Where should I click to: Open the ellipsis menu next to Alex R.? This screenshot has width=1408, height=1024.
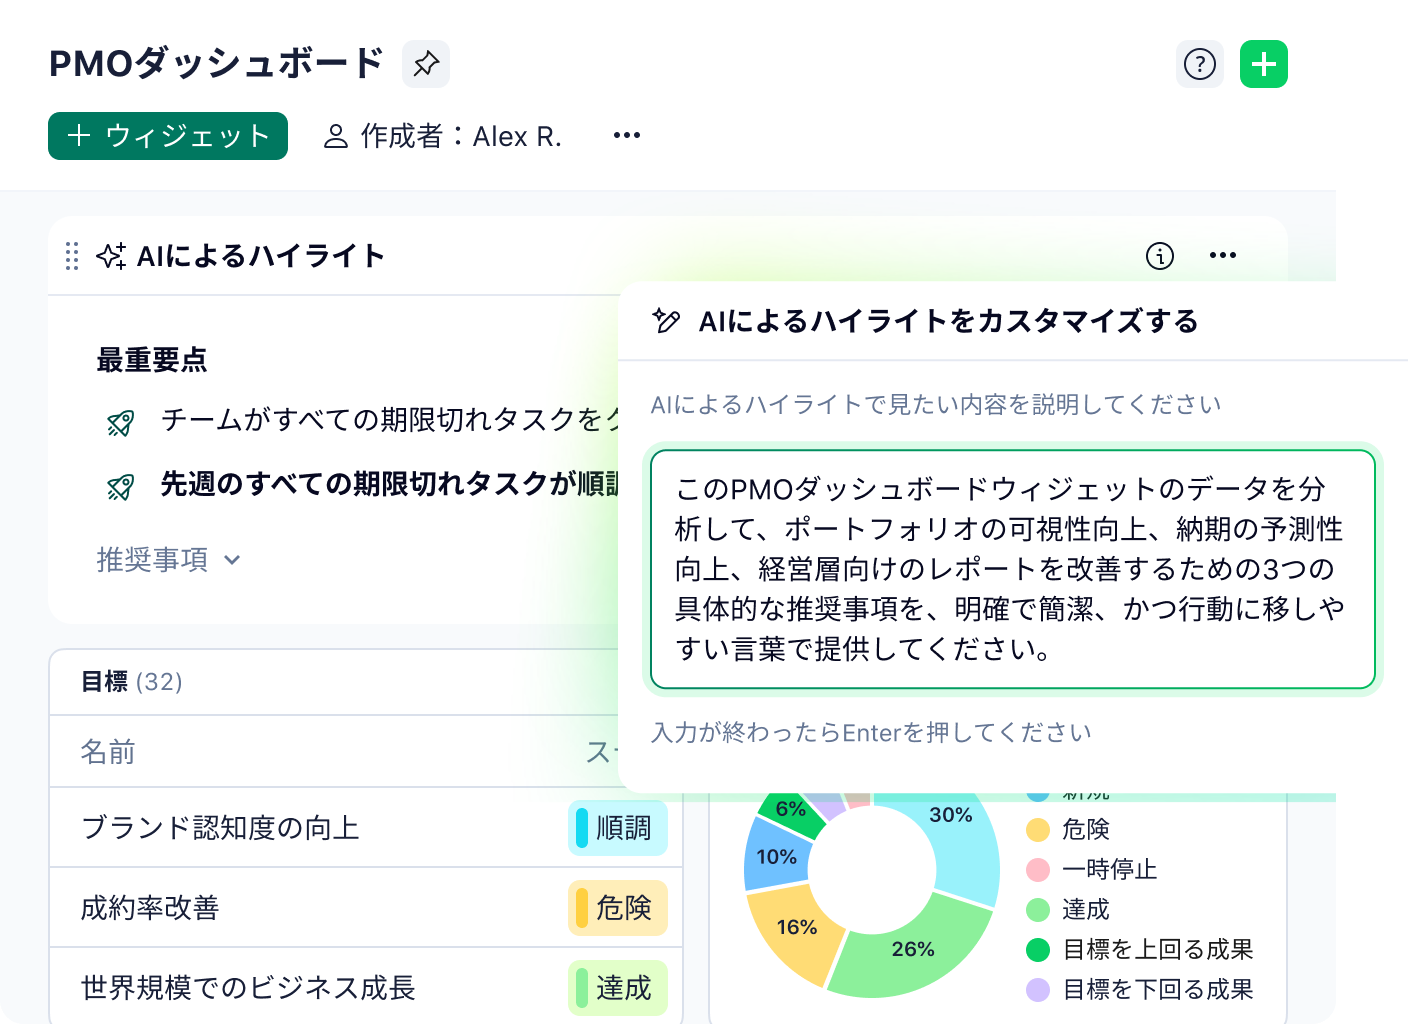point(625,135)
